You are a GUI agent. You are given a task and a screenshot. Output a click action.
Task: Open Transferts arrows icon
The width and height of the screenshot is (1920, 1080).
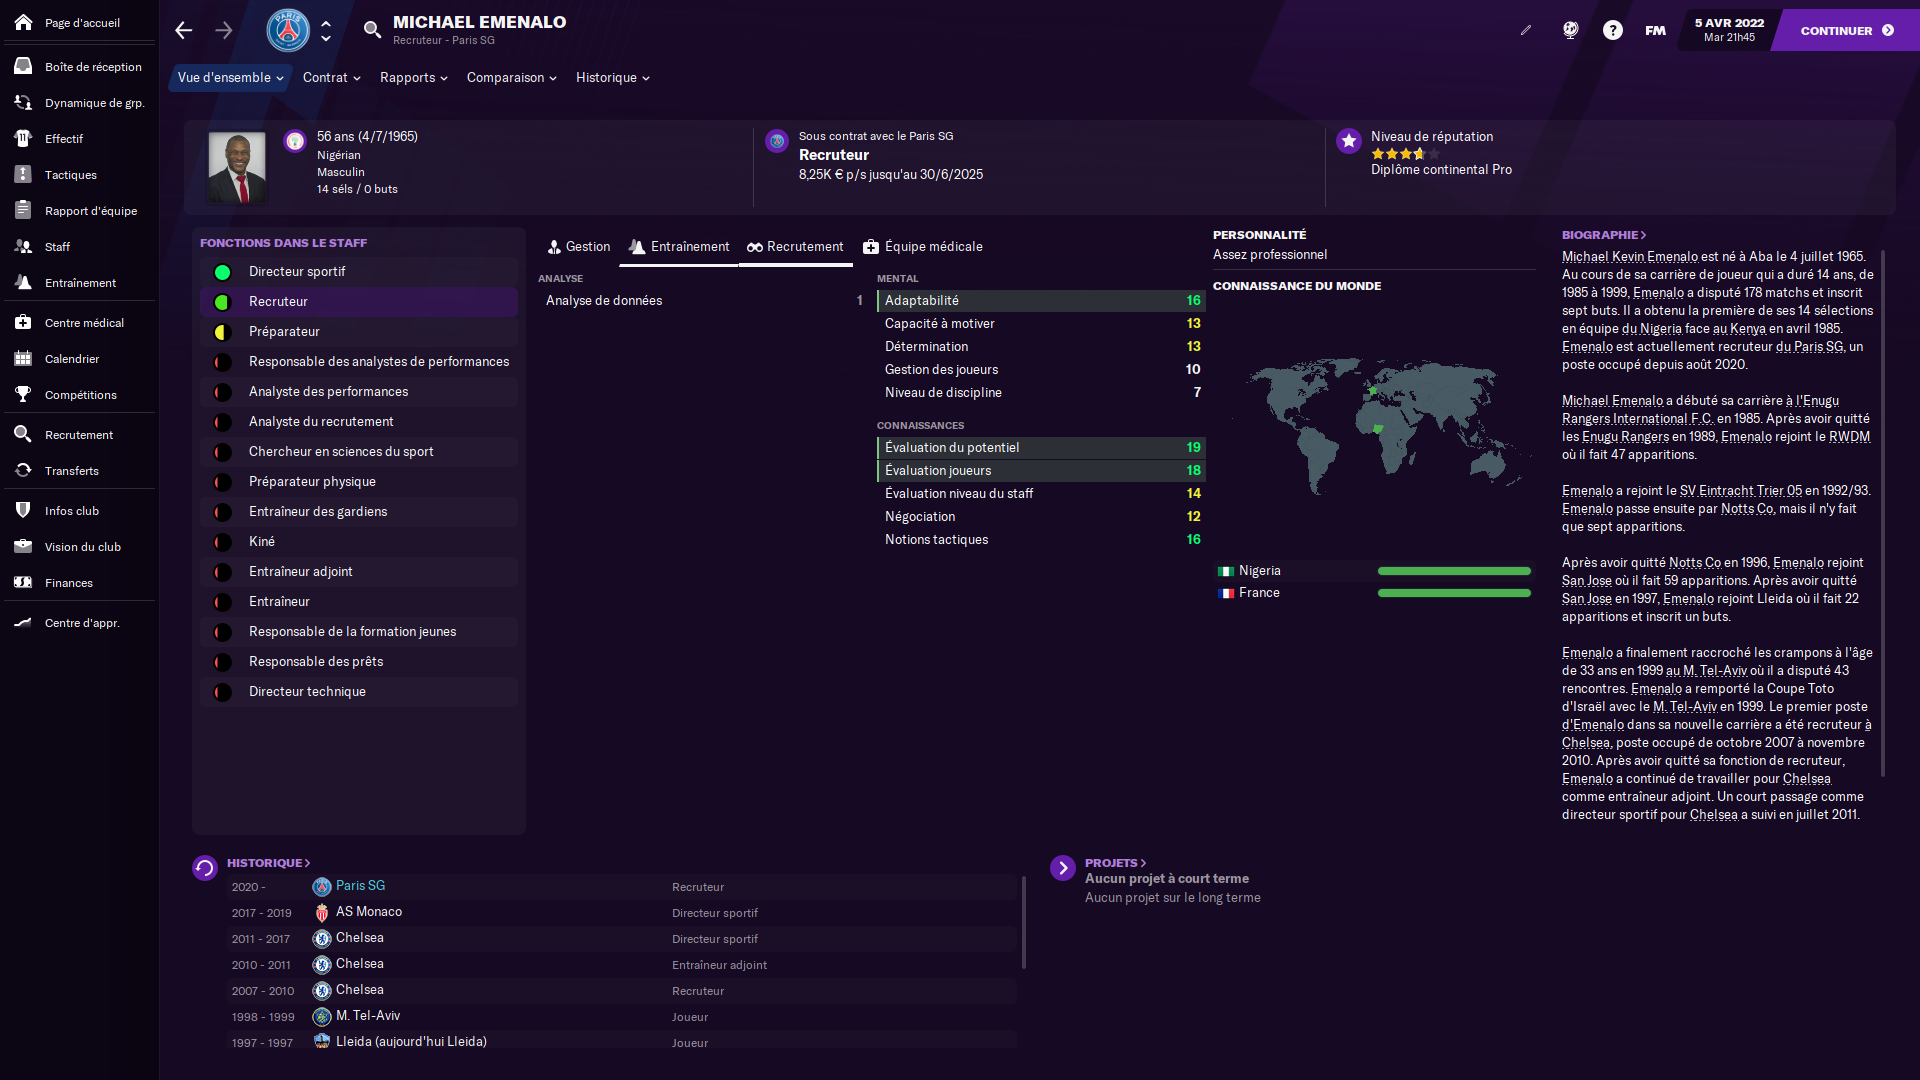click(23, 470)
